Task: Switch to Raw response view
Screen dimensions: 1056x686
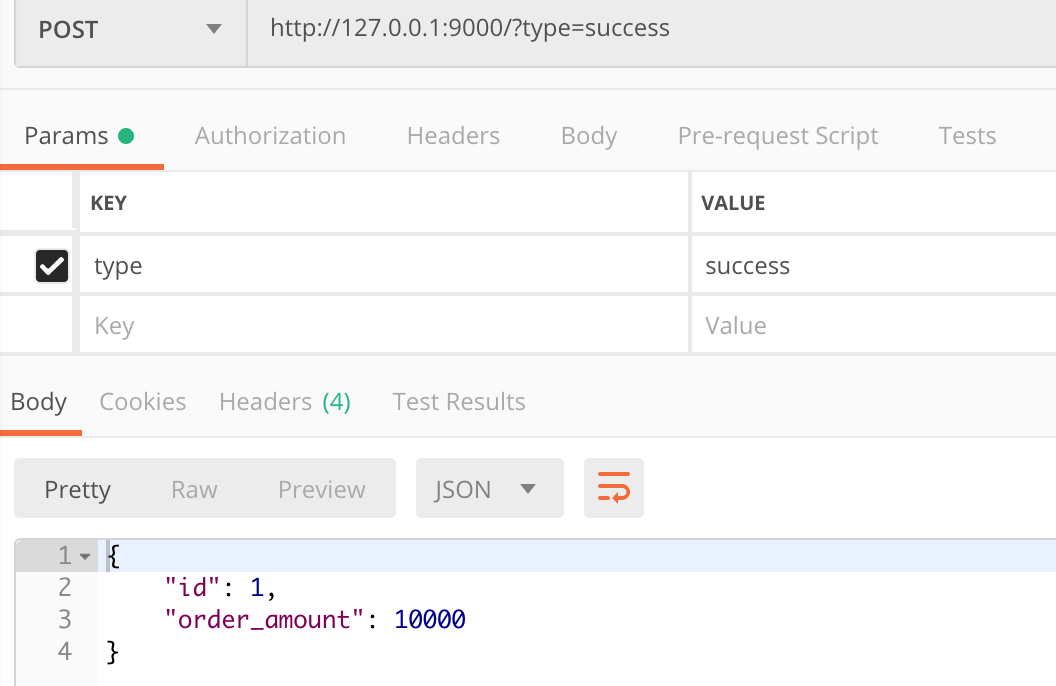Action: 194,489
